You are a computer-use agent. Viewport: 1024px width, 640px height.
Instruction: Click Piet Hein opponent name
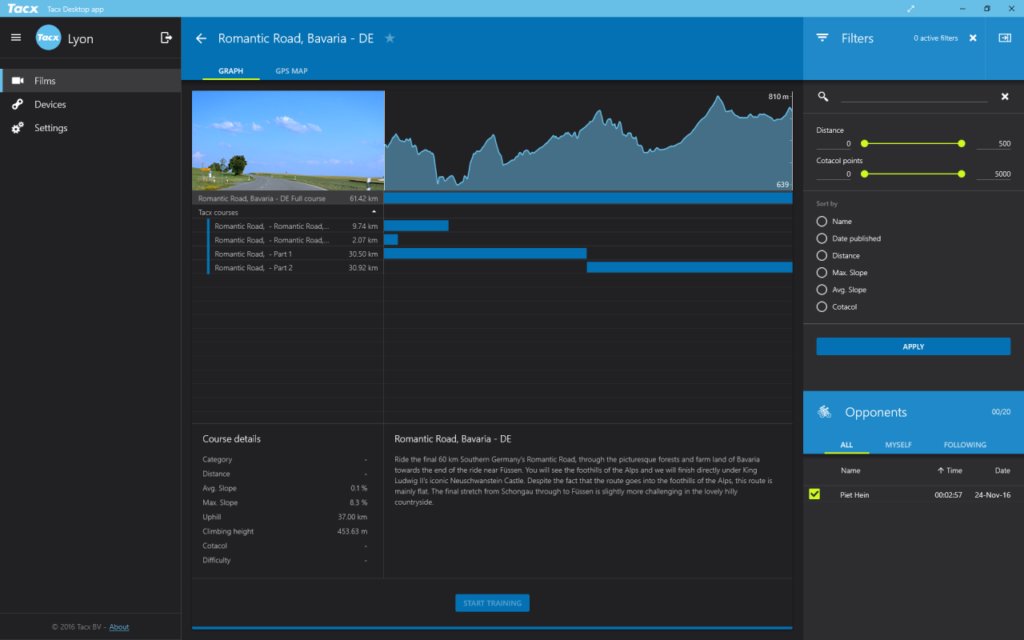click(x=854, y=495)
